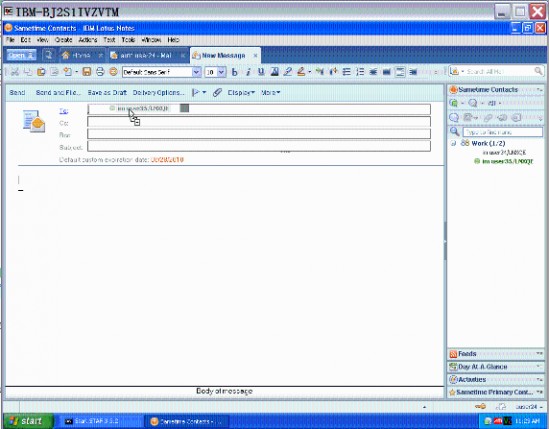
Task: Open the File menu
Action: pos(10,40)
